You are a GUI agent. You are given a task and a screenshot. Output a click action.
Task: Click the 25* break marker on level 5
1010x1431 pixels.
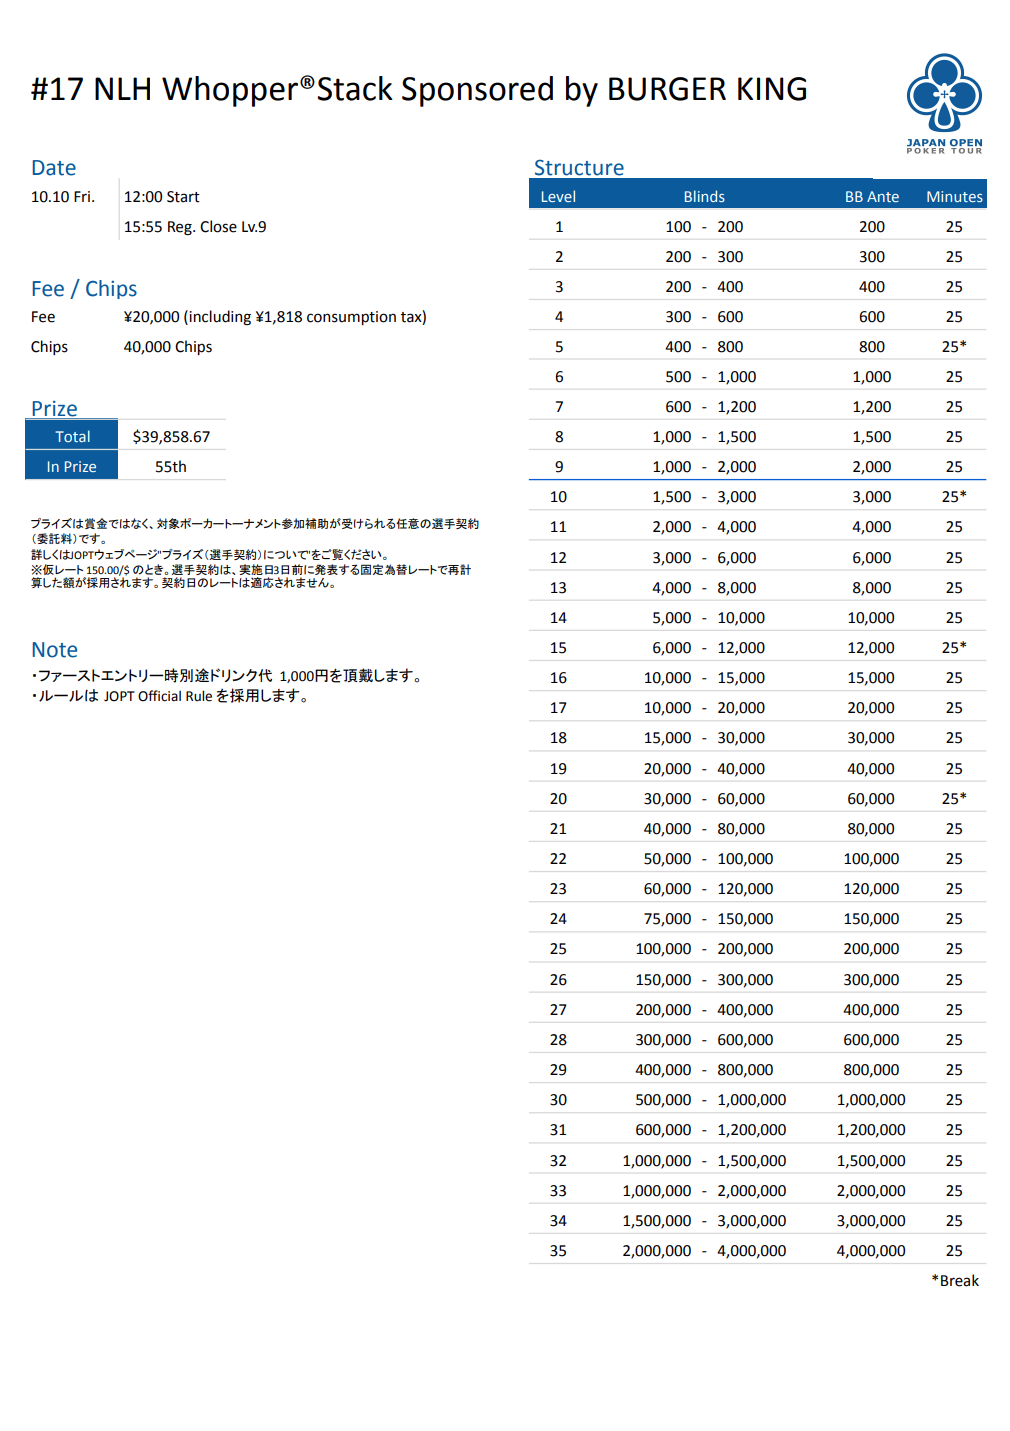click(954, 347)
